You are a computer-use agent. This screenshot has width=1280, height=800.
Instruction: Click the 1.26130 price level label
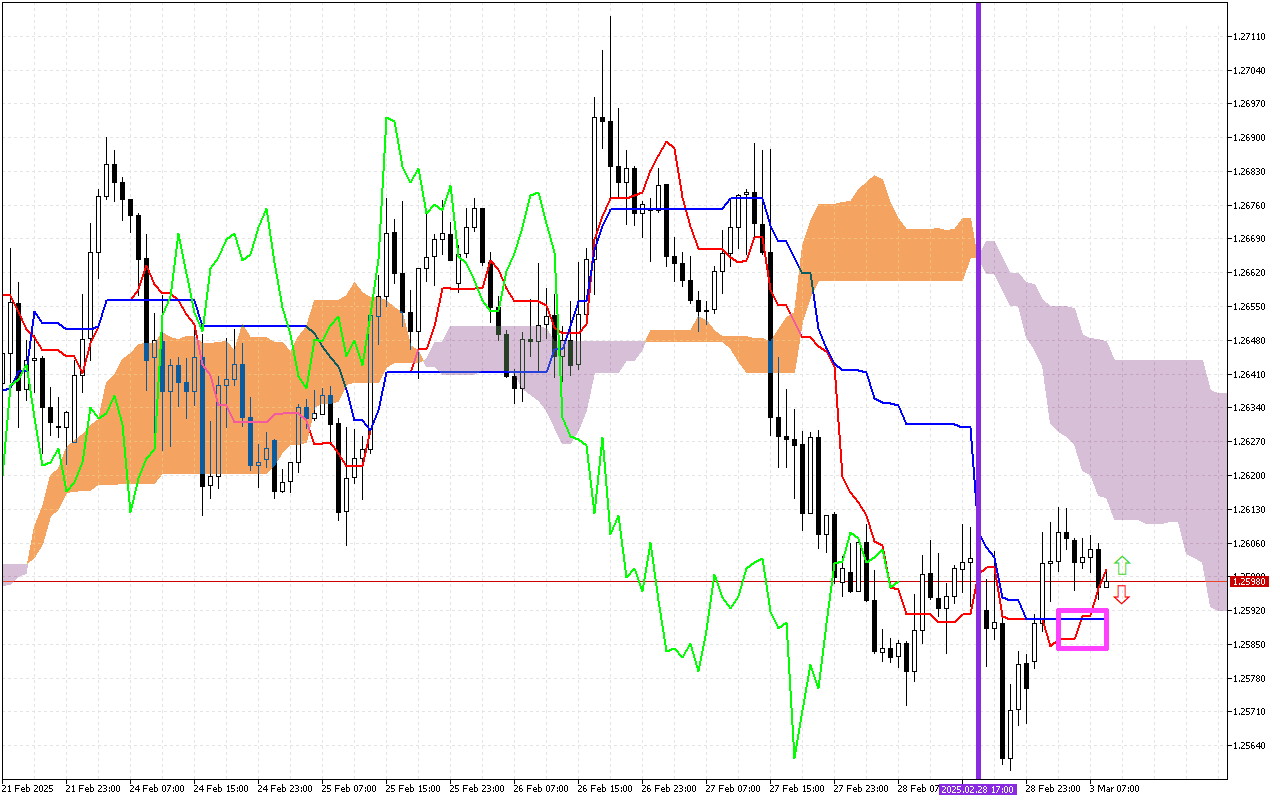click(x=1250, y=510)
